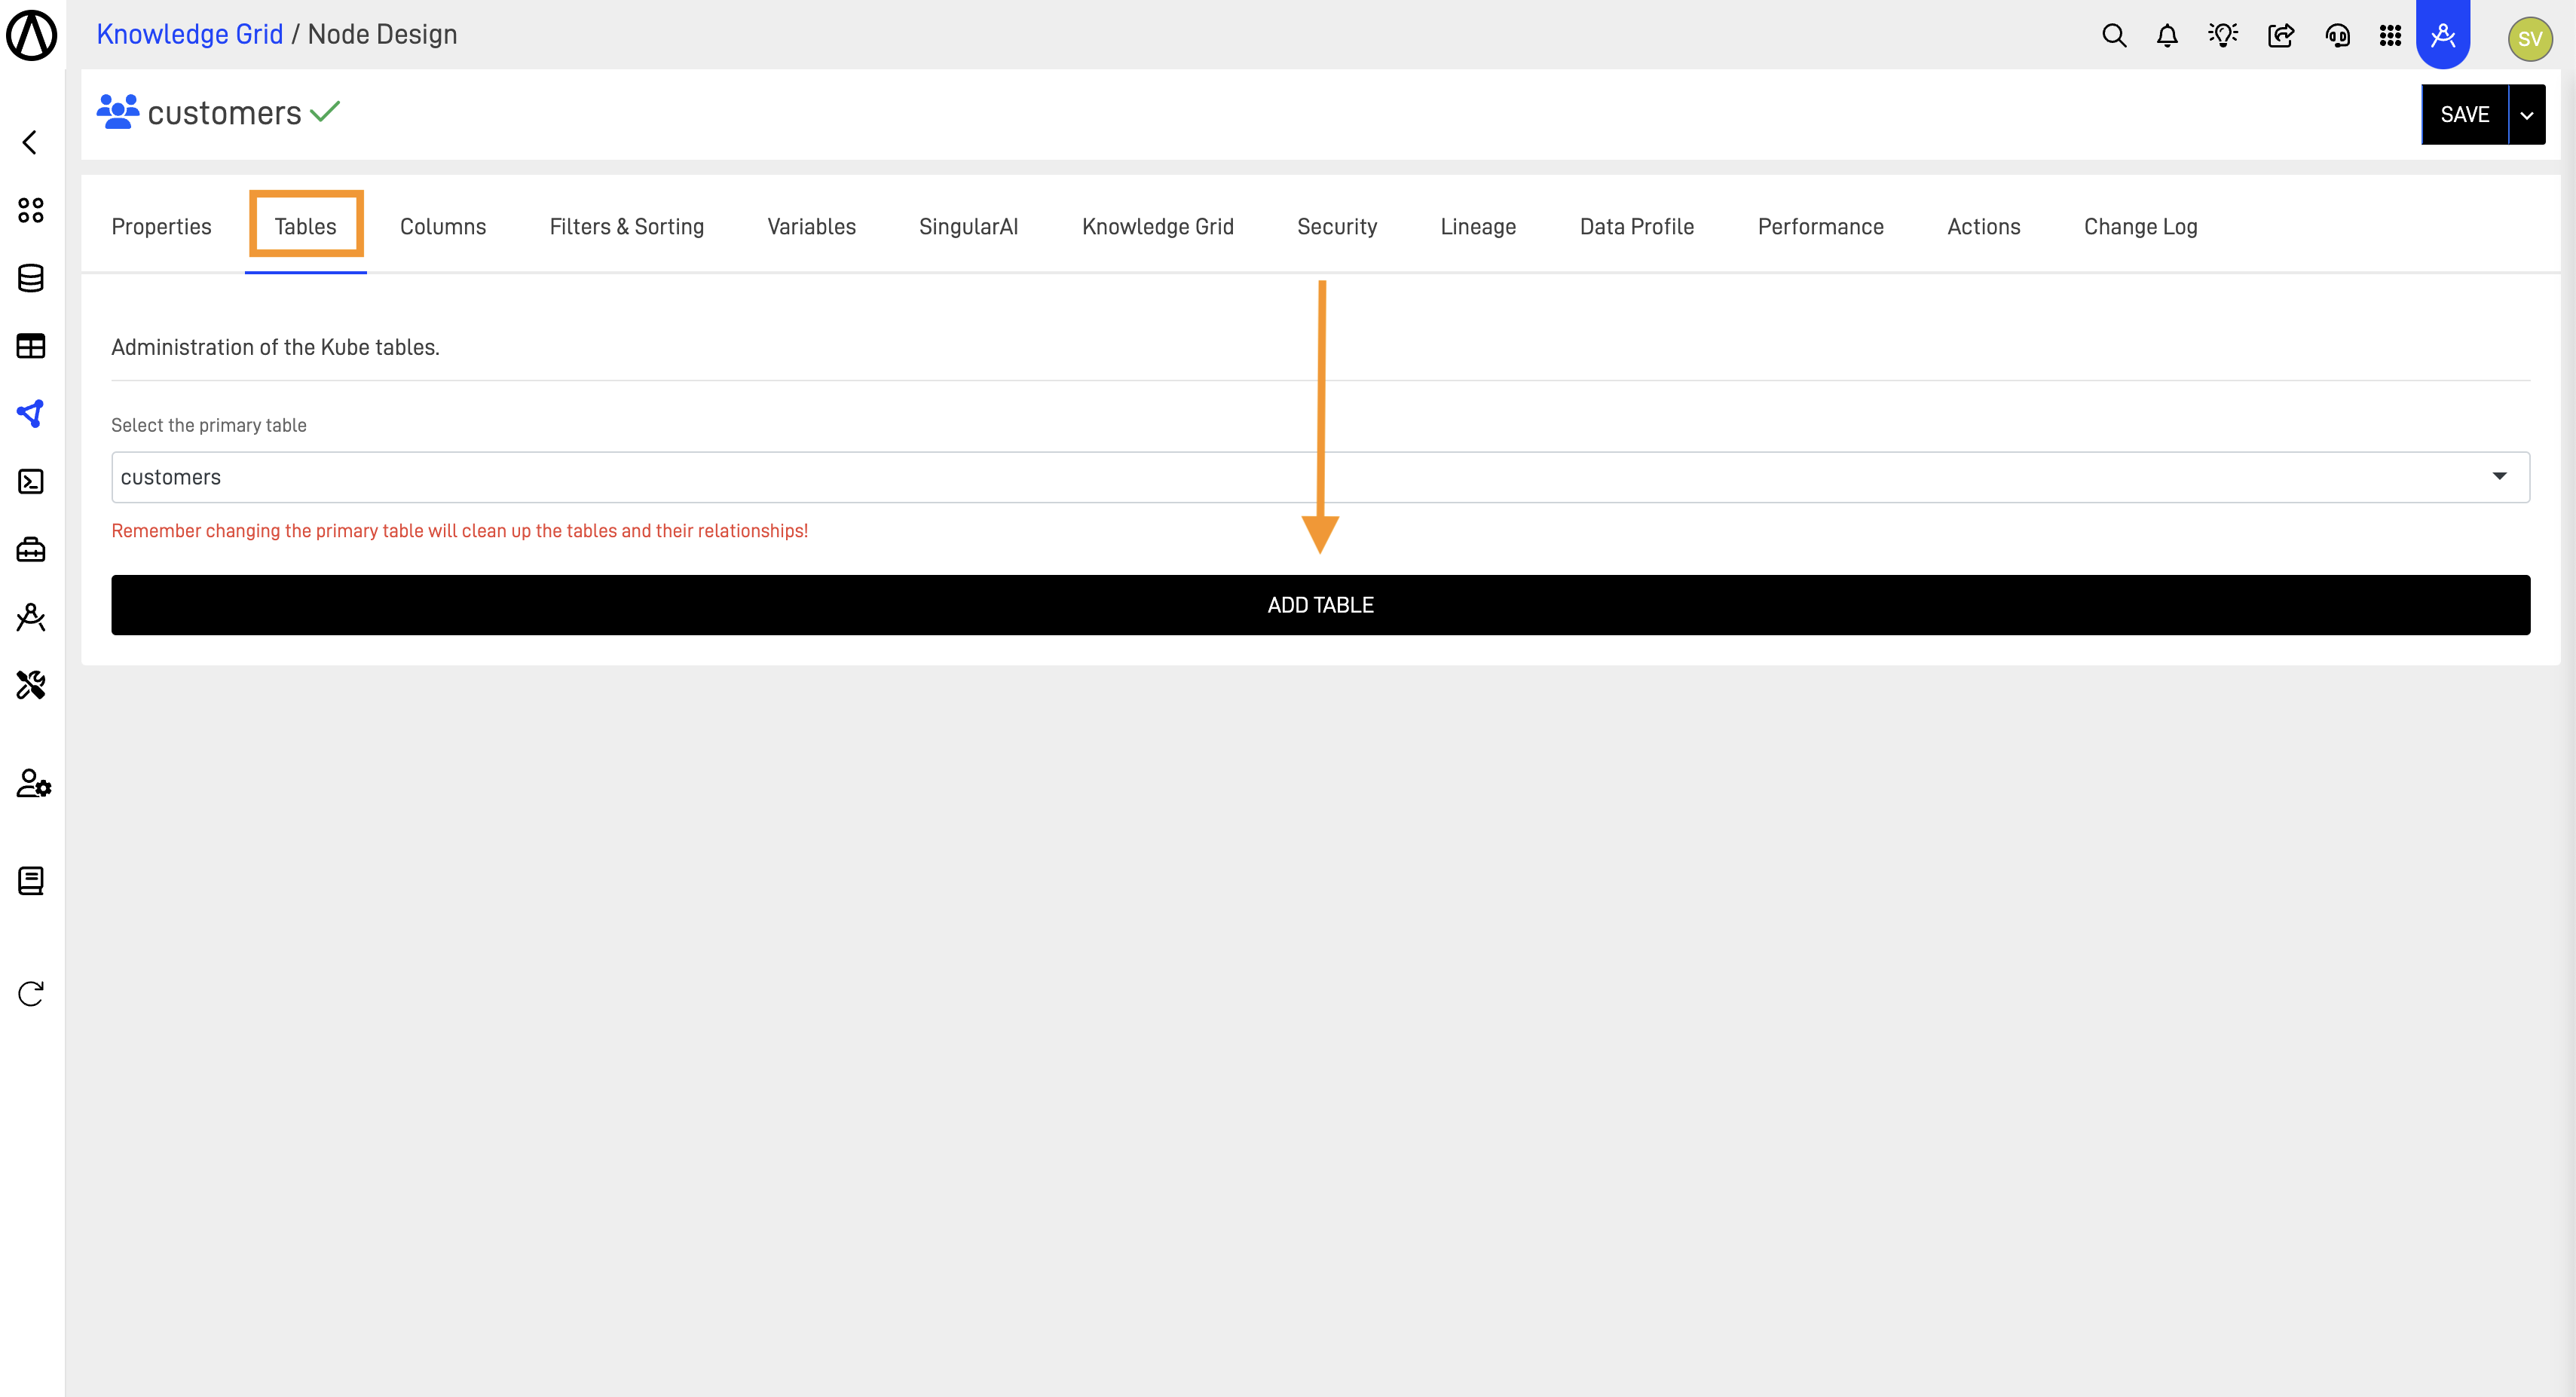The height and width of the screenshot is (1397, 2576).
Task: Open the support headset icon
Action: (2338, 36)
